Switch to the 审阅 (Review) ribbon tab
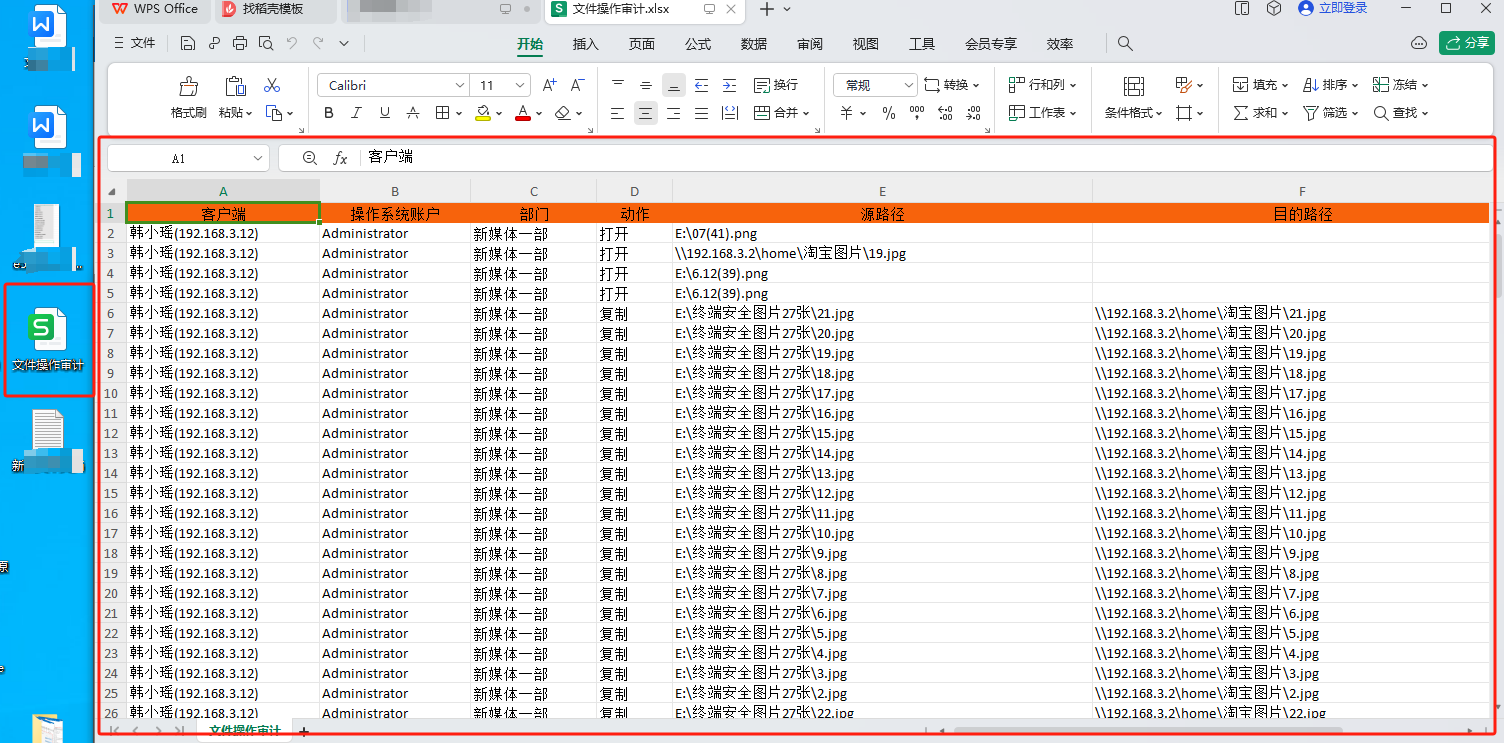The height and width of the screenshot is (743, 1504). pos(810,44)
